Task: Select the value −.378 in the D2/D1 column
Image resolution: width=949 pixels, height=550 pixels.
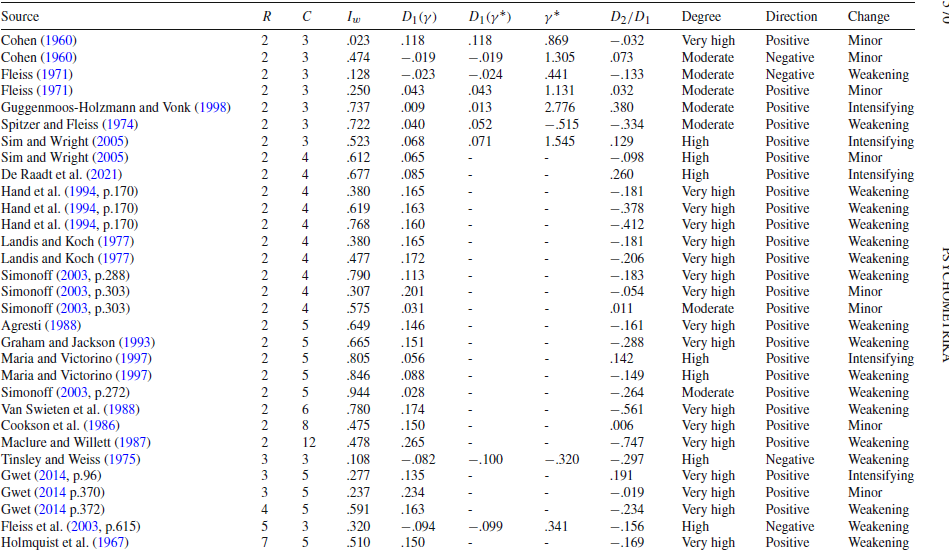Action: (627, 209)
